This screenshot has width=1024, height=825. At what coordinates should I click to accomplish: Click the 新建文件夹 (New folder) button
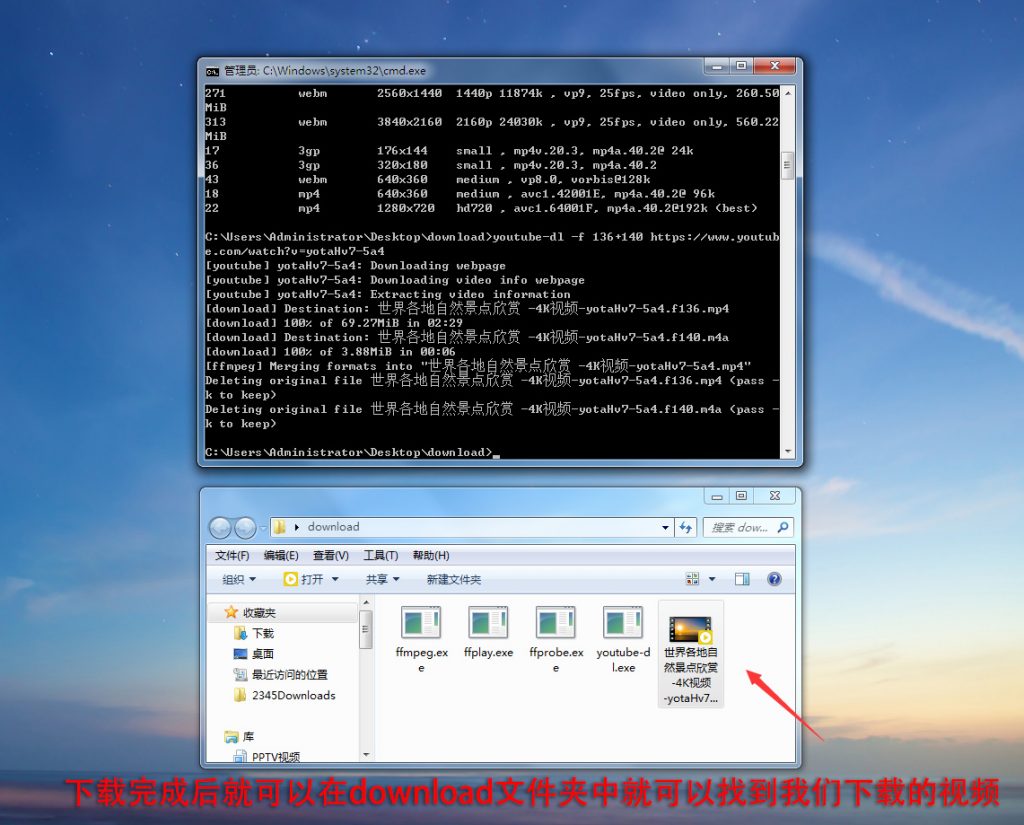pyautogui.click(x=453, y=579)
